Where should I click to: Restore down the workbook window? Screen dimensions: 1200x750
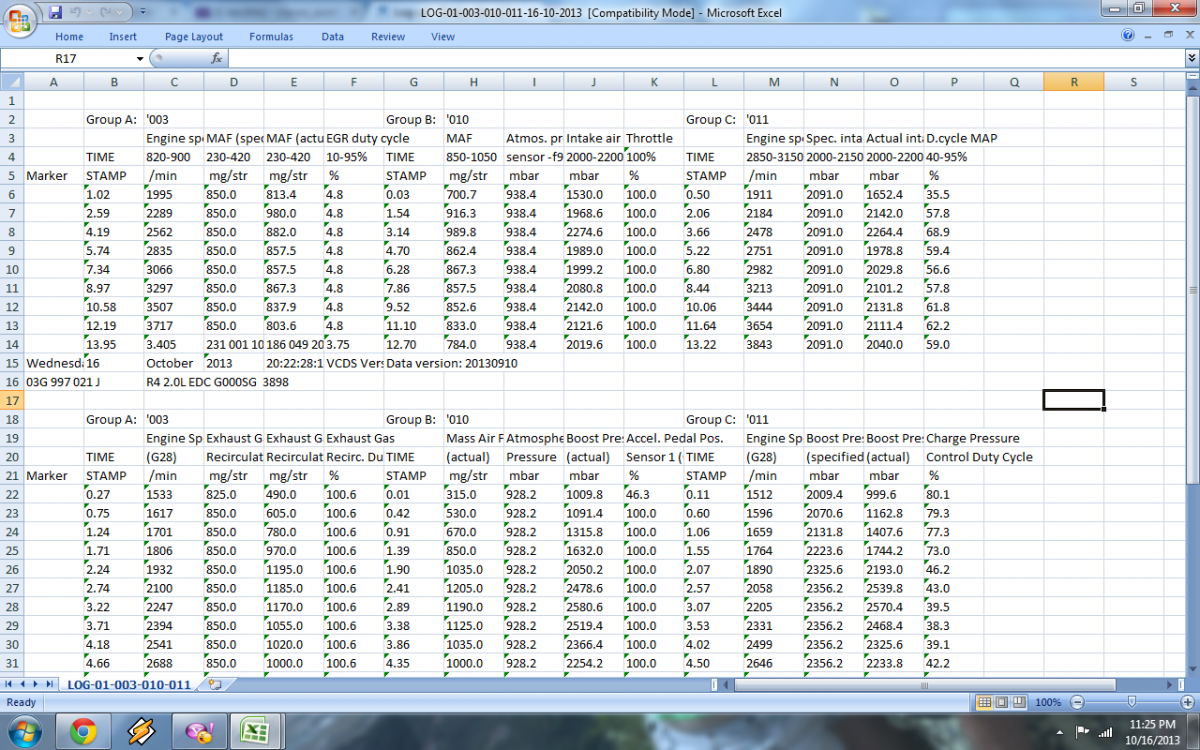[x=1167, y=36]
